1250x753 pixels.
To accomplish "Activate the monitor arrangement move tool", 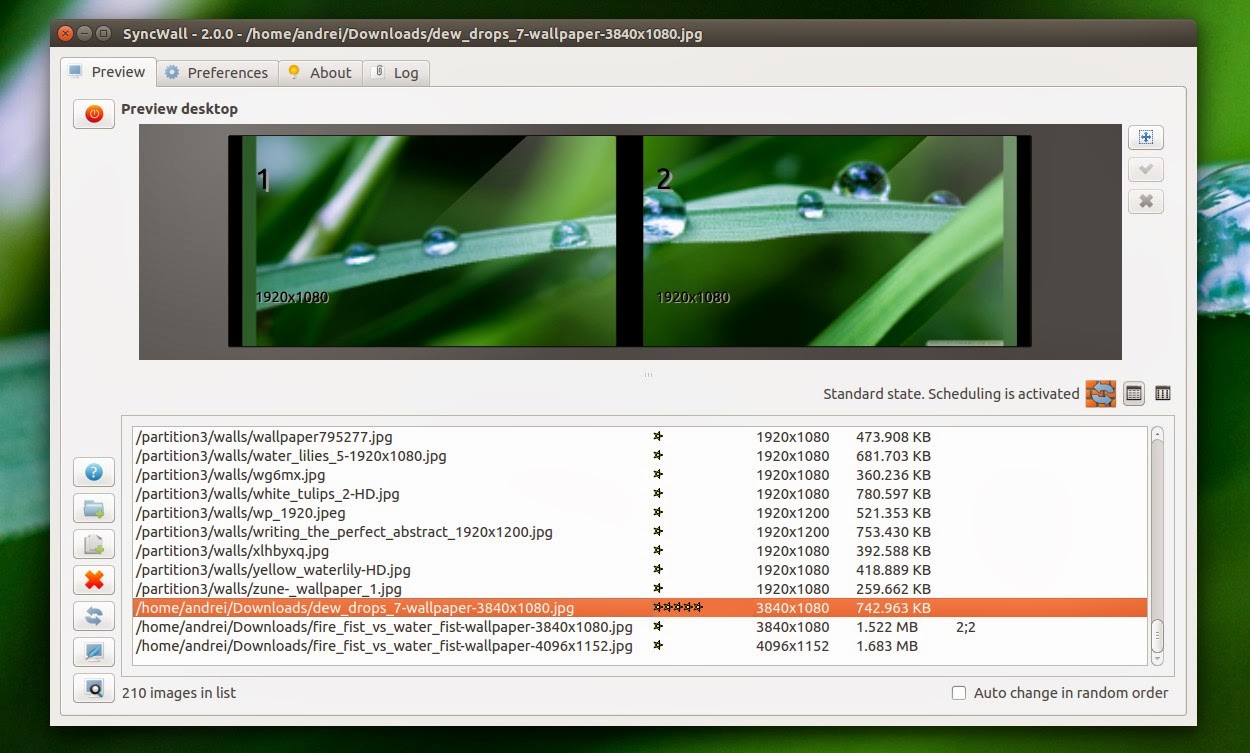I will tap(1146, 137).
